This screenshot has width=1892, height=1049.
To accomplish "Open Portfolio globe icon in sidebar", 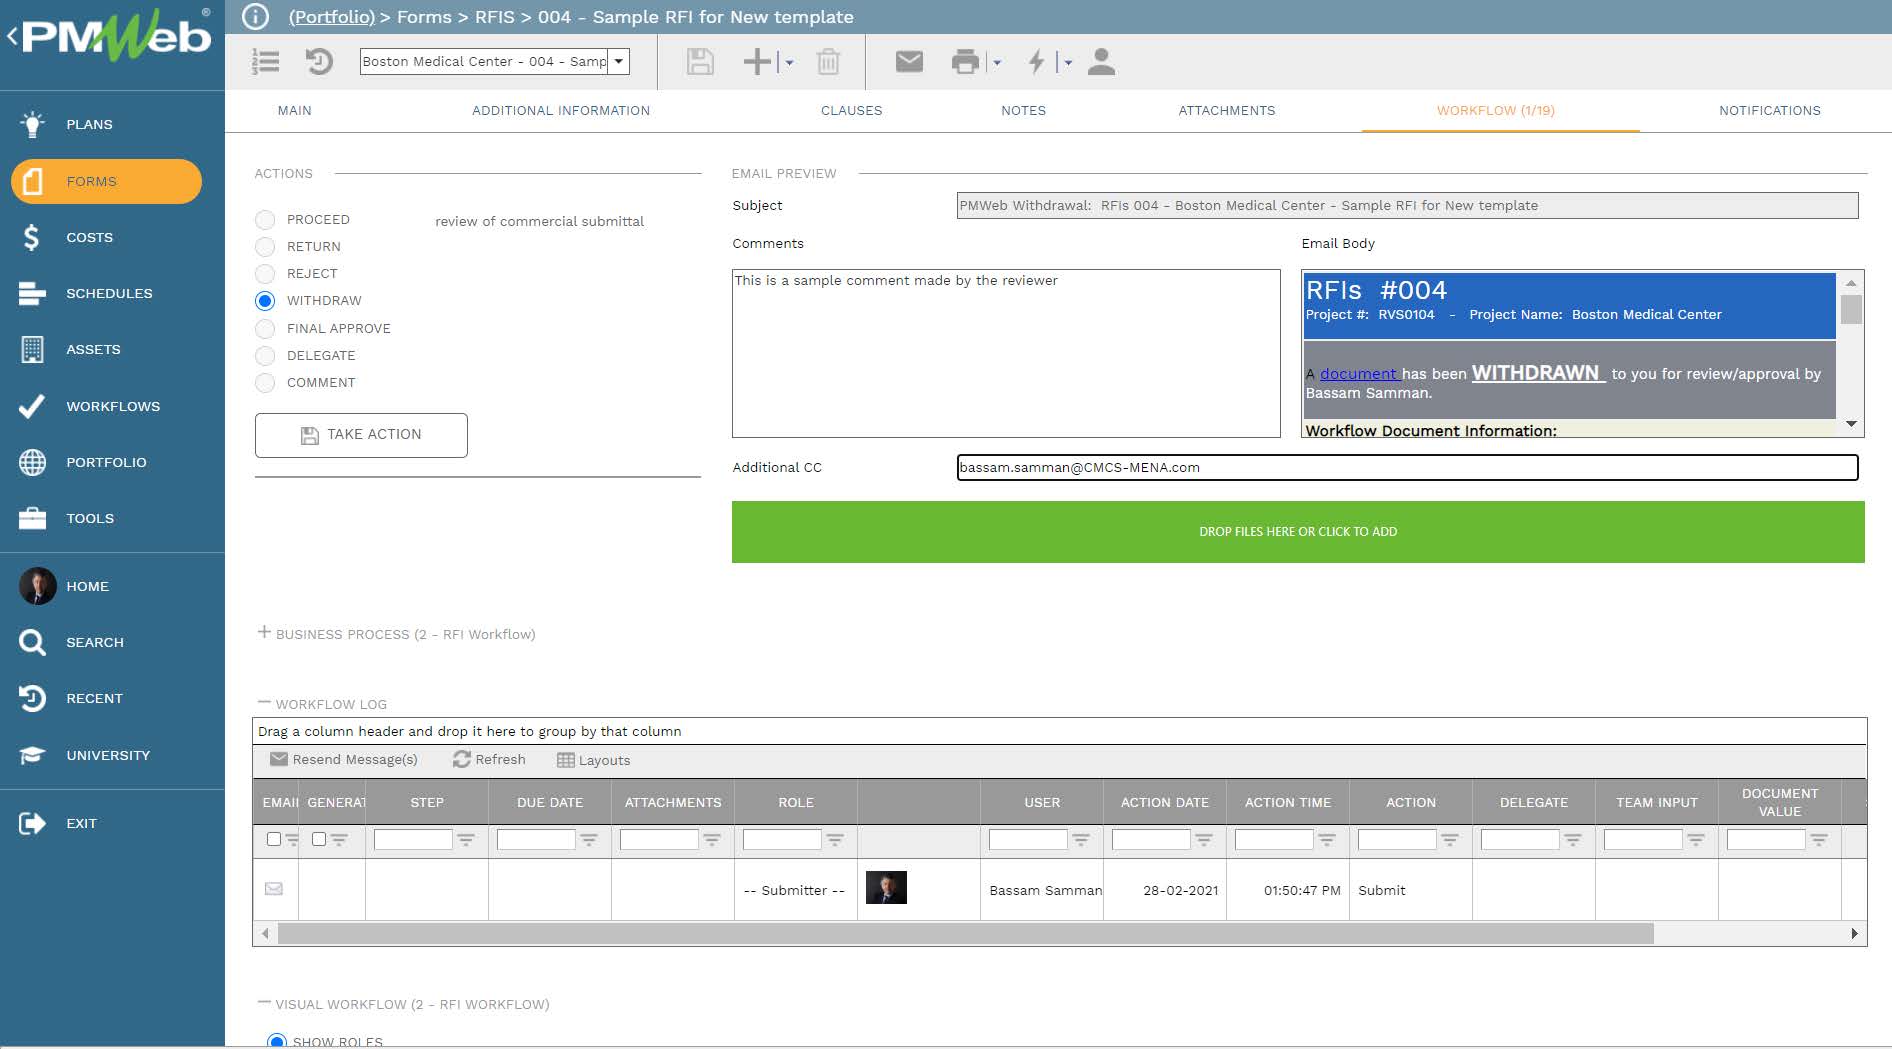I will point(32,462).
